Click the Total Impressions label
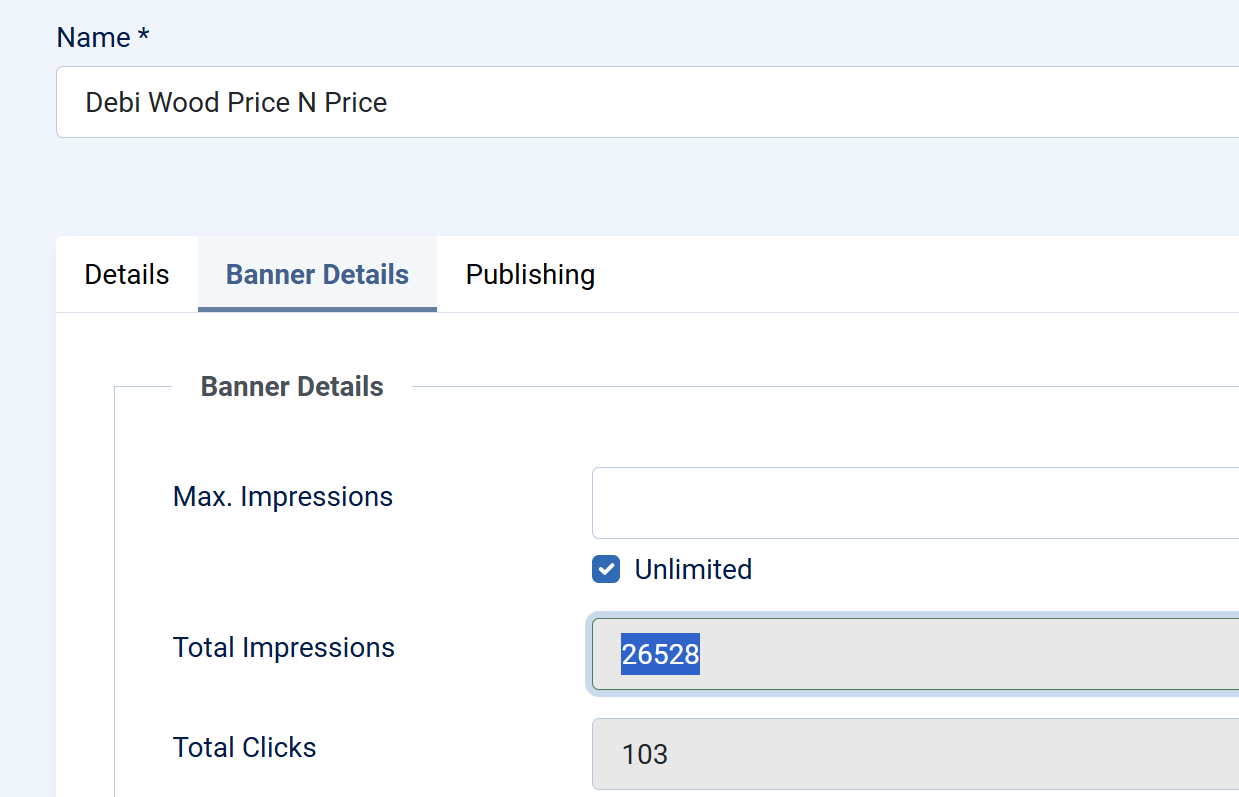The height and width of the screenshot is (797, 1239). [284, 647]
